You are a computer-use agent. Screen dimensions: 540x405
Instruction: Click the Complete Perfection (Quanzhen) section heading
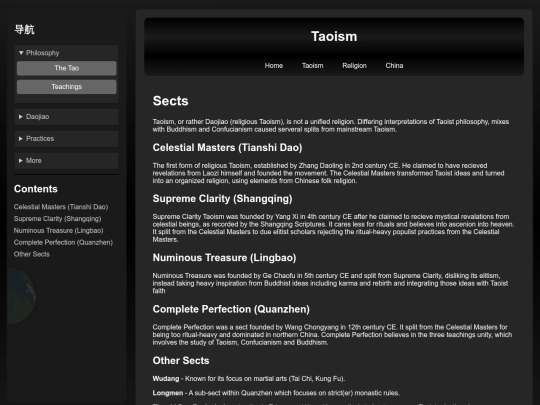[x=231, y=309]
